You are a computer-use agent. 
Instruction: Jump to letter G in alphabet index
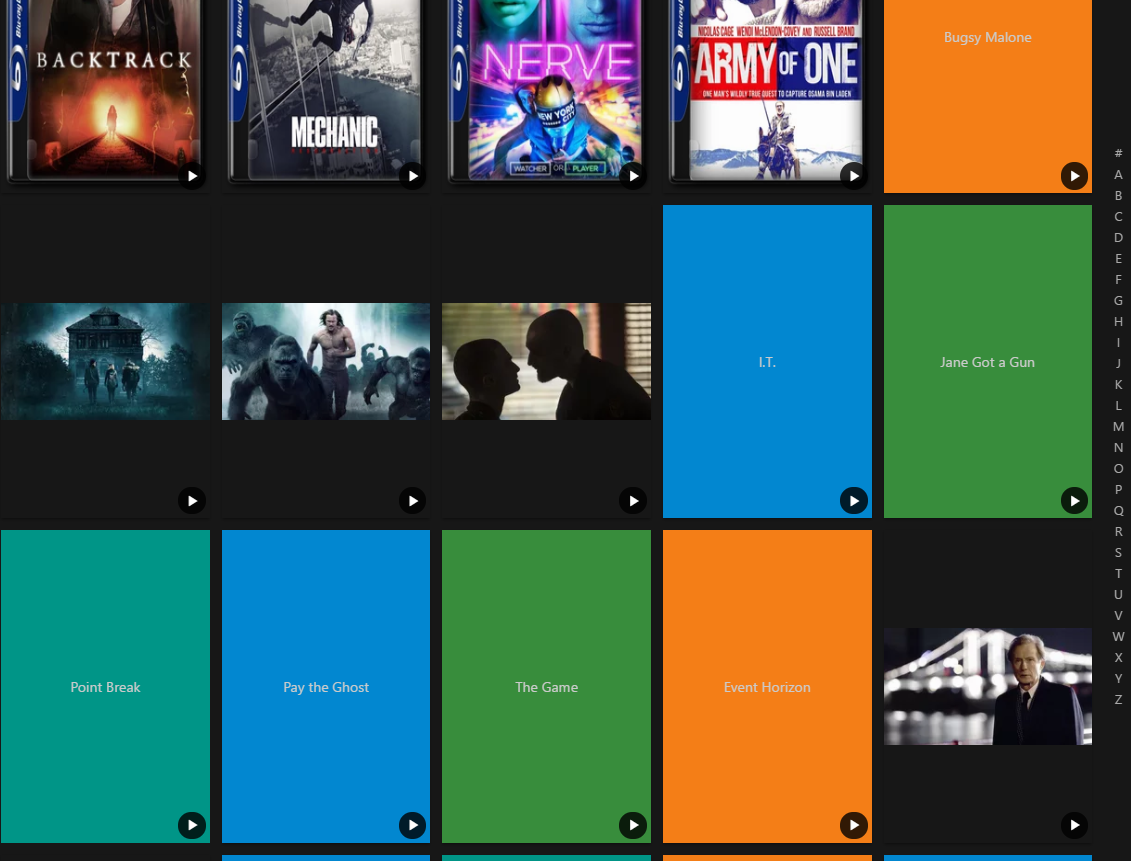(x=1118, y=300)
